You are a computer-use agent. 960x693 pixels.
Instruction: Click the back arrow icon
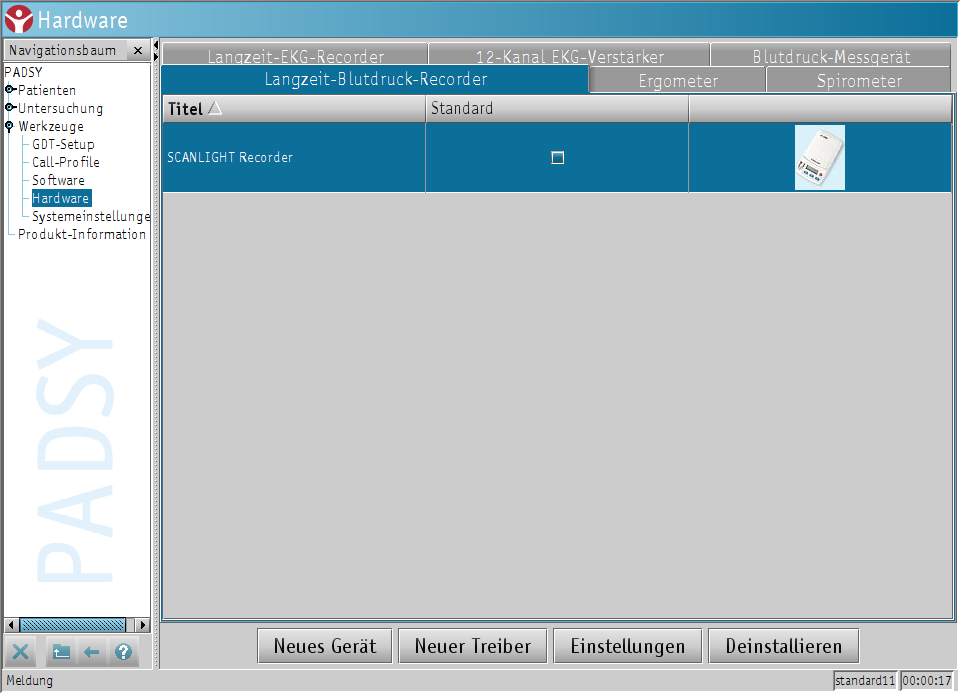pyautogui.click(x=92, y=653)
